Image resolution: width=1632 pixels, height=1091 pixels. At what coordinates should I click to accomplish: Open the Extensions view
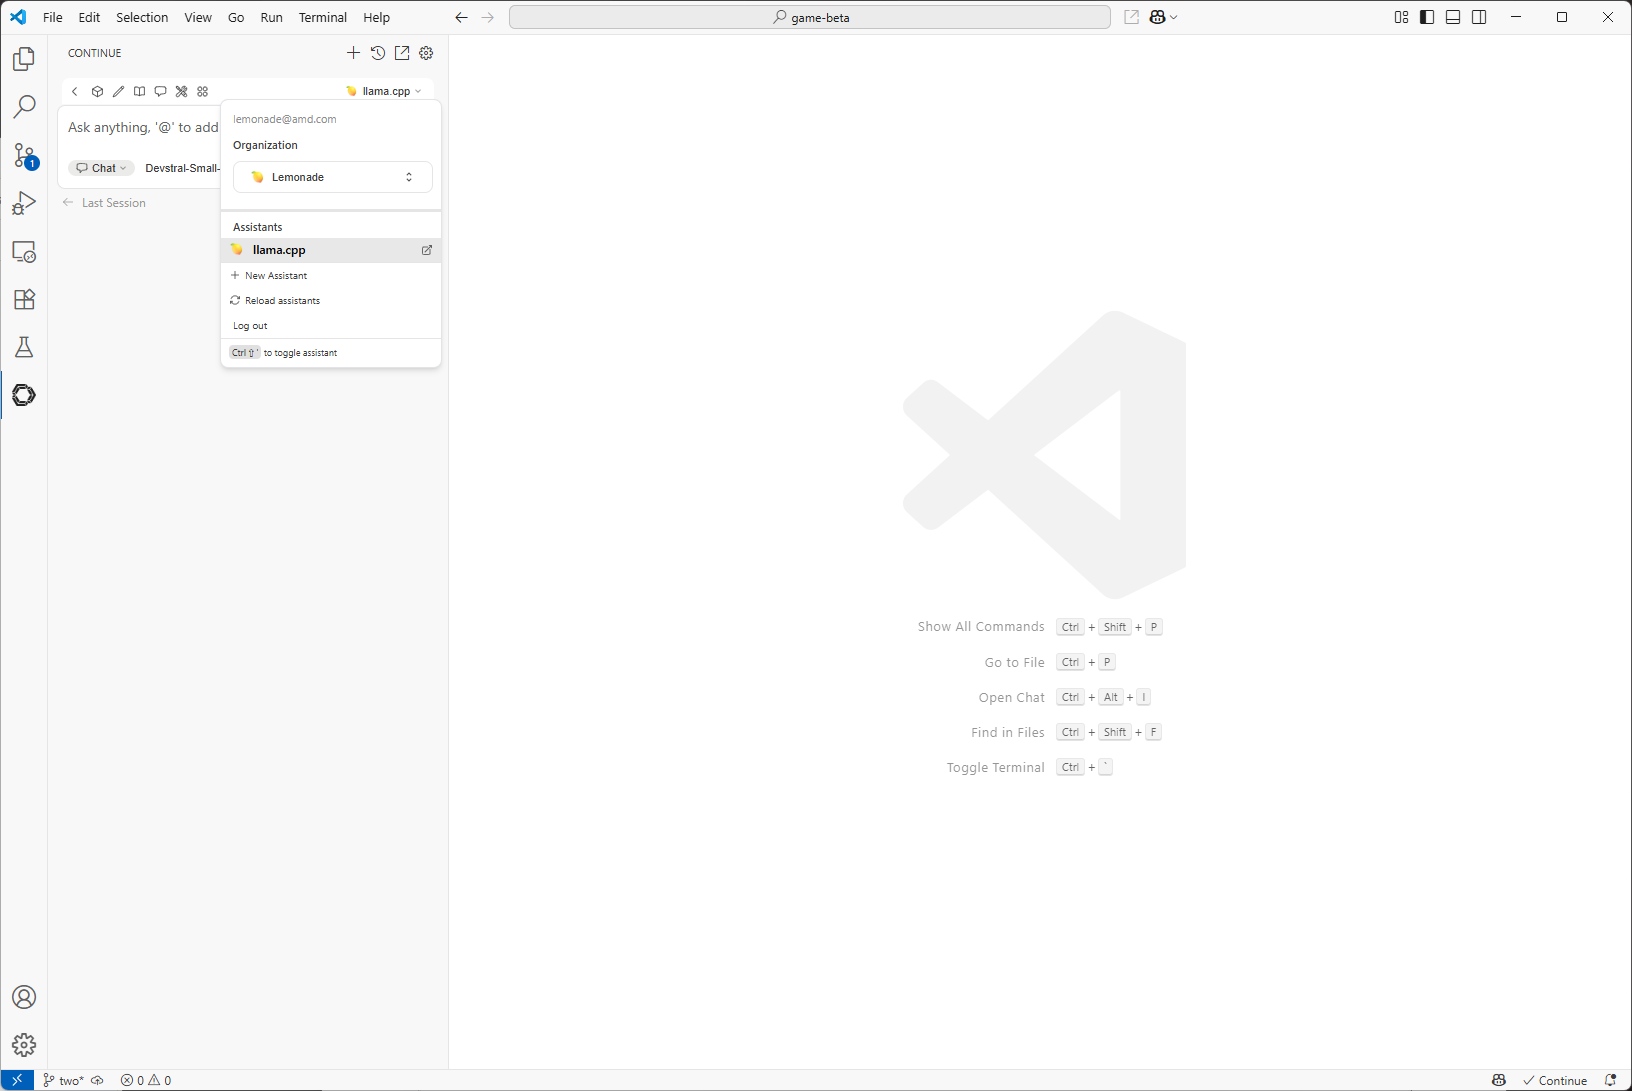point(24,299)
